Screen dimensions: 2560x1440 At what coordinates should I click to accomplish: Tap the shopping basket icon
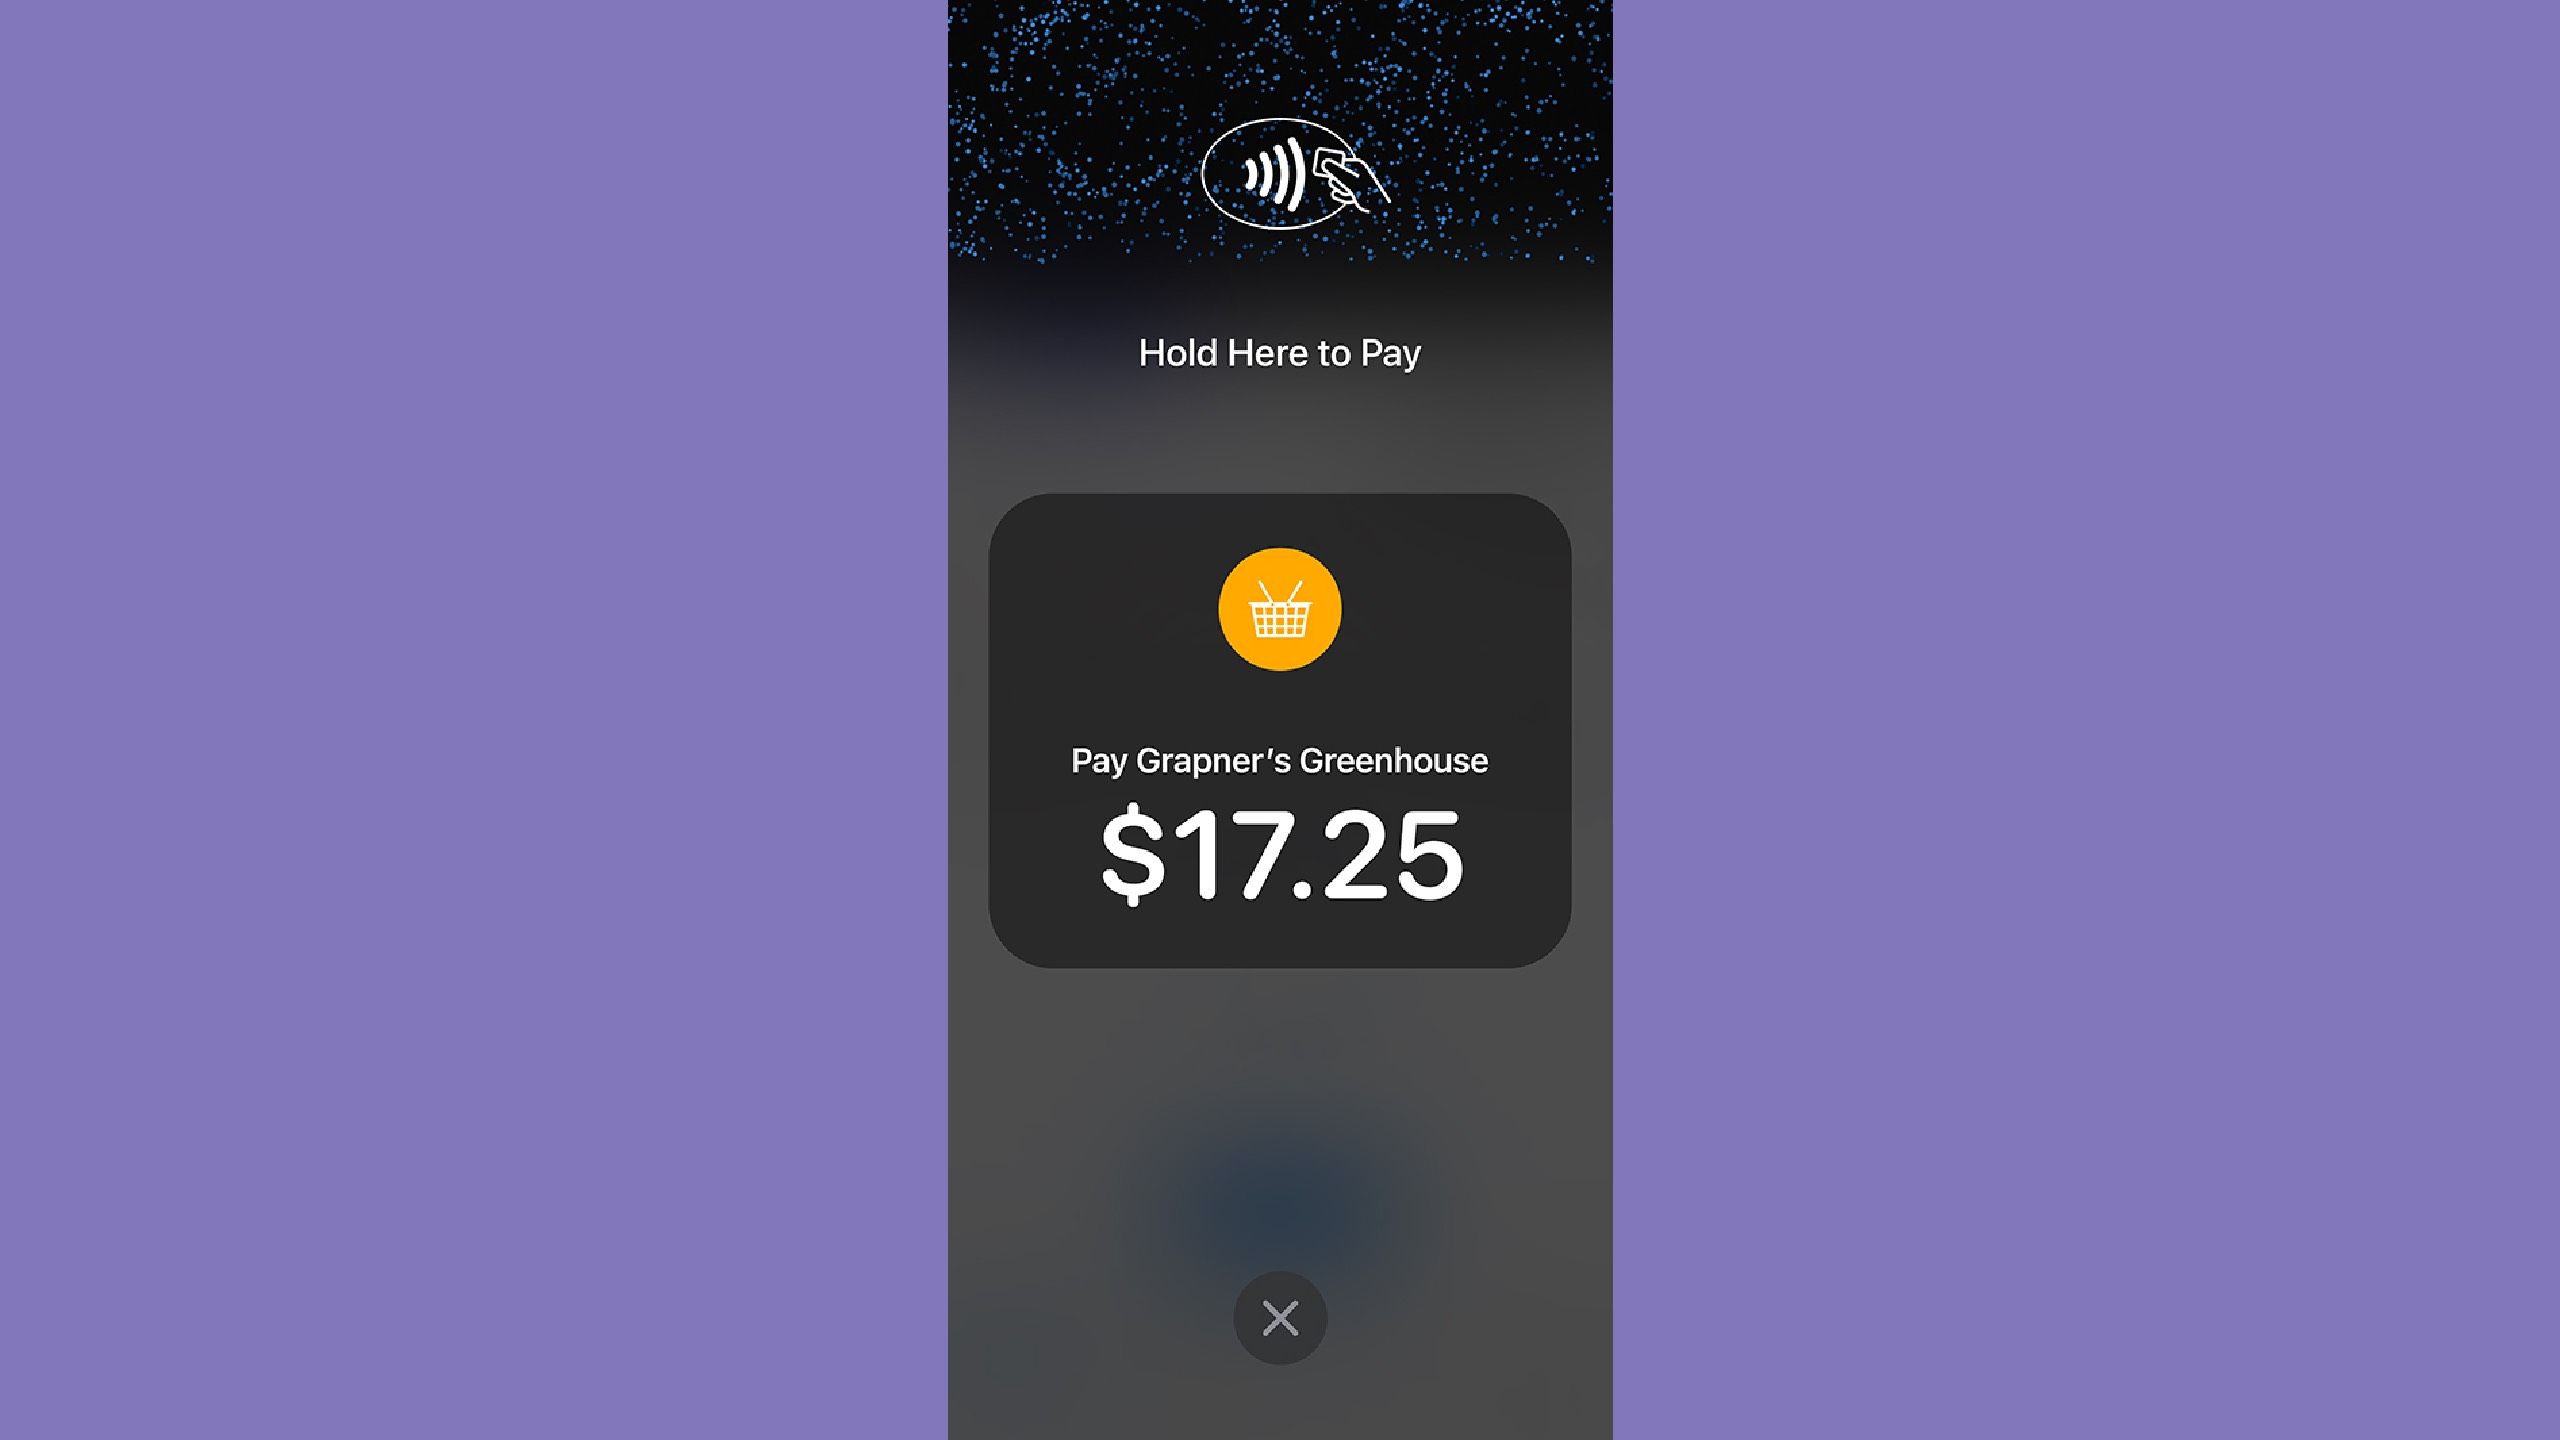[1278, 608]
